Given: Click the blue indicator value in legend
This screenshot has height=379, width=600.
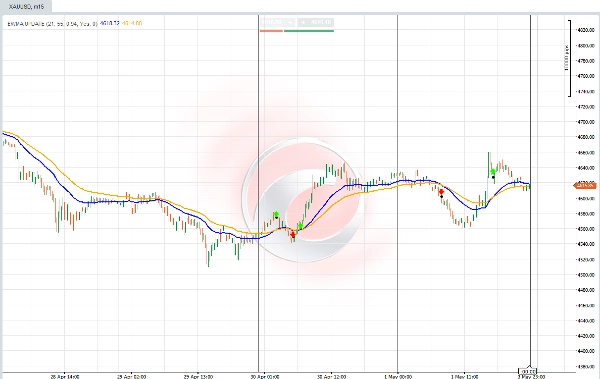Looking at the screenshot, I should (110, 23).
